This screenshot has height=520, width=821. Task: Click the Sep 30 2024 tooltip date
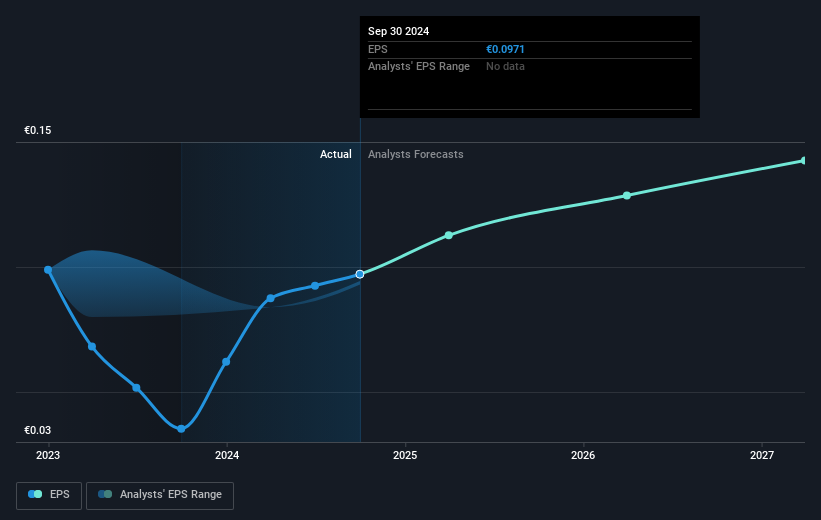pos(398,31)
